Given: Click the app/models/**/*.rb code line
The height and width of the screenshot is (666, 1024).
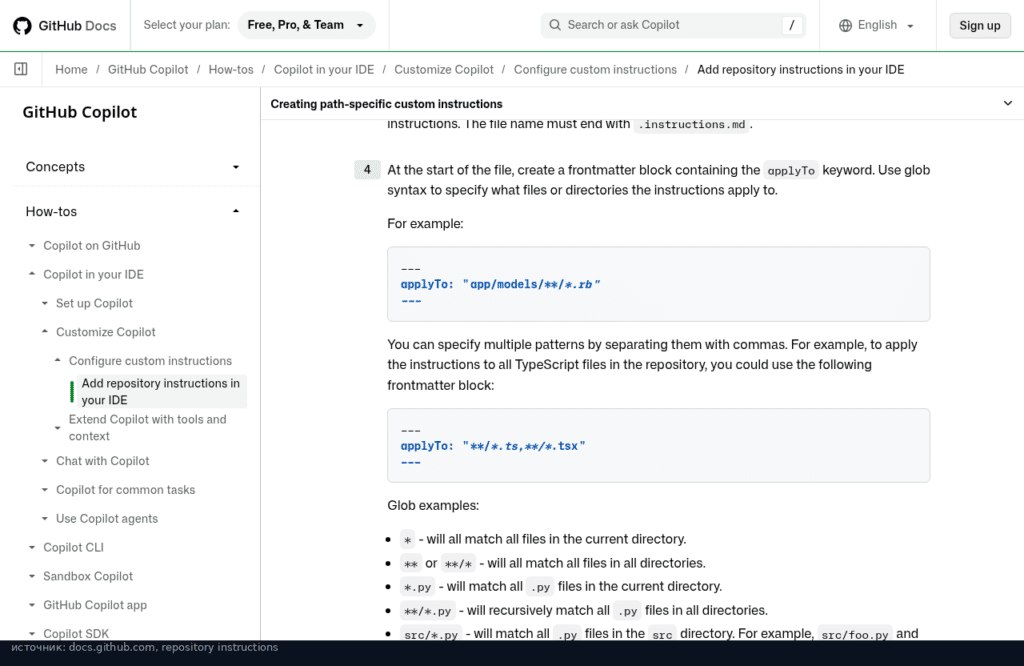Looking at the screenshot, I should [x=500, y=284].
